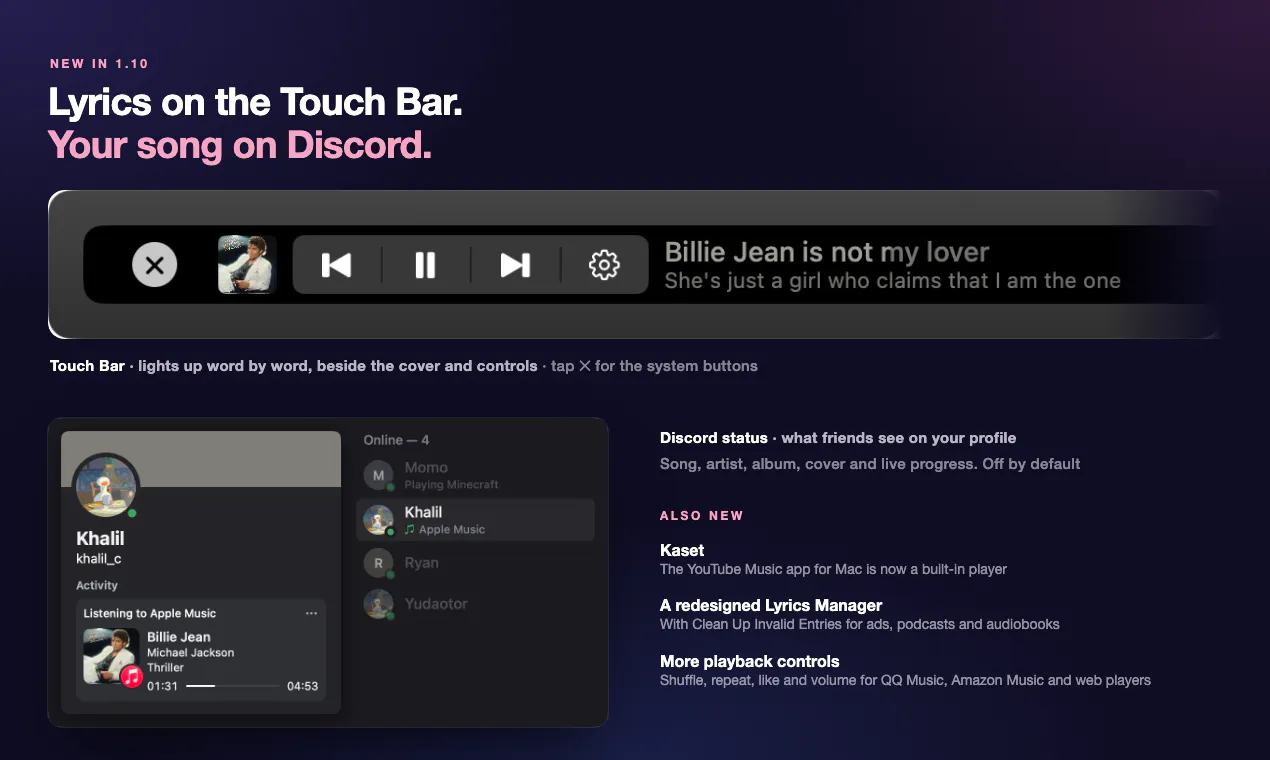Click Khalil's small avatar in online list
Image resolution: width=1270 pixels, height=760 pixels.
coord(378,520)
